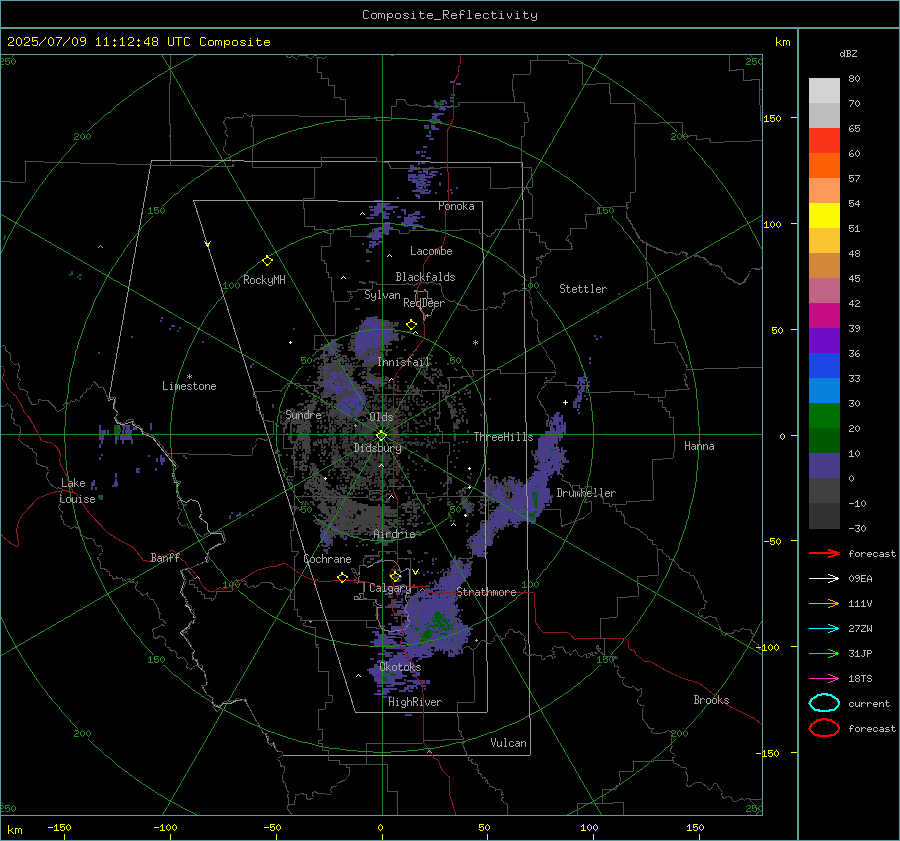Click the Airdrie town label
Image resolution: width=900 pixels, height=841 pixels.
tap(394, 534)
